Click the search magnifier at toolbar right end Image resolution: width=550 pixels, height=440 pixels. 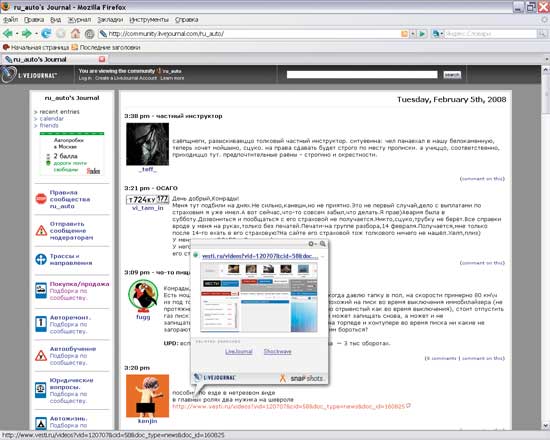pyautogui.click(x=542, y=34)
